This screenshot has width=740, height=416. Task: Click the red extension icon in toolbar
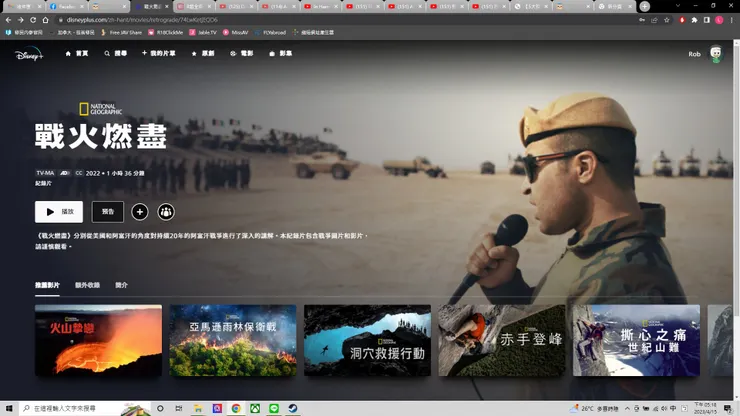coord(682,20)
